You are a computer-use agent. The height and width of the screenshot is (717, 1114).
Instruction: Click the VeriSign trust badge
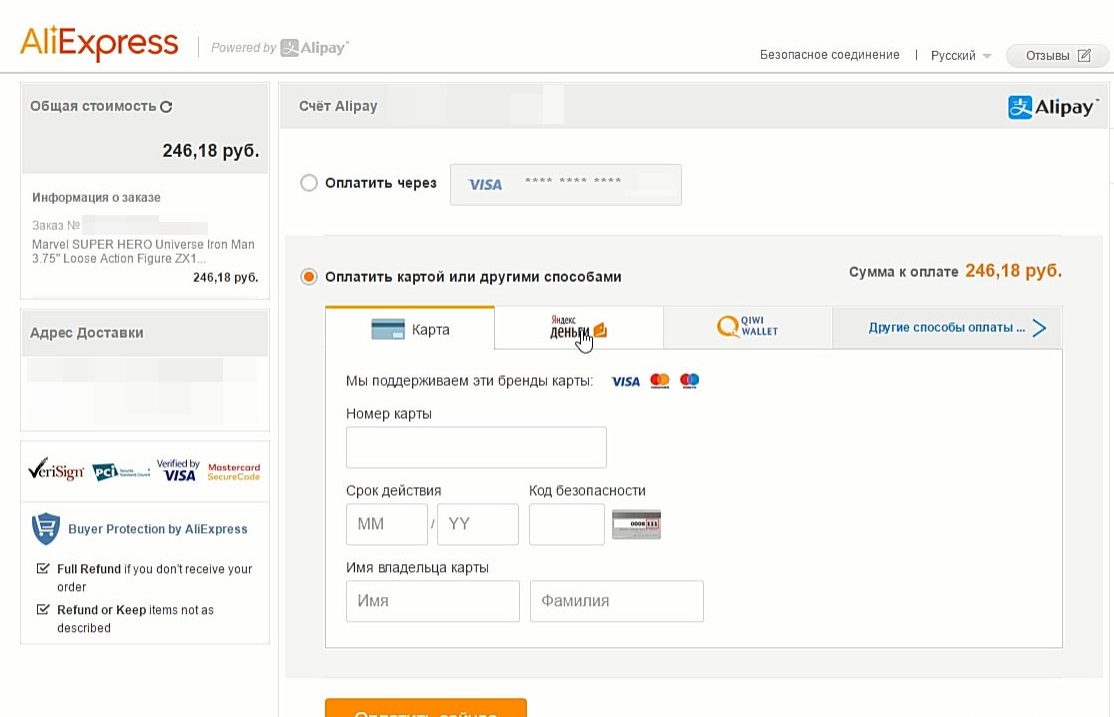point(56,470)
